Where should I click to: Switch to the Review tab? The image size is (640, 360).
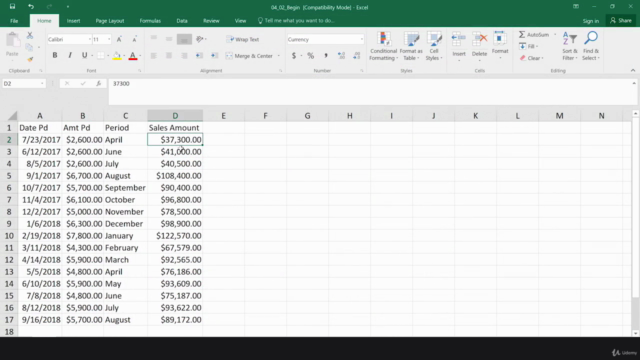[211, 20]
